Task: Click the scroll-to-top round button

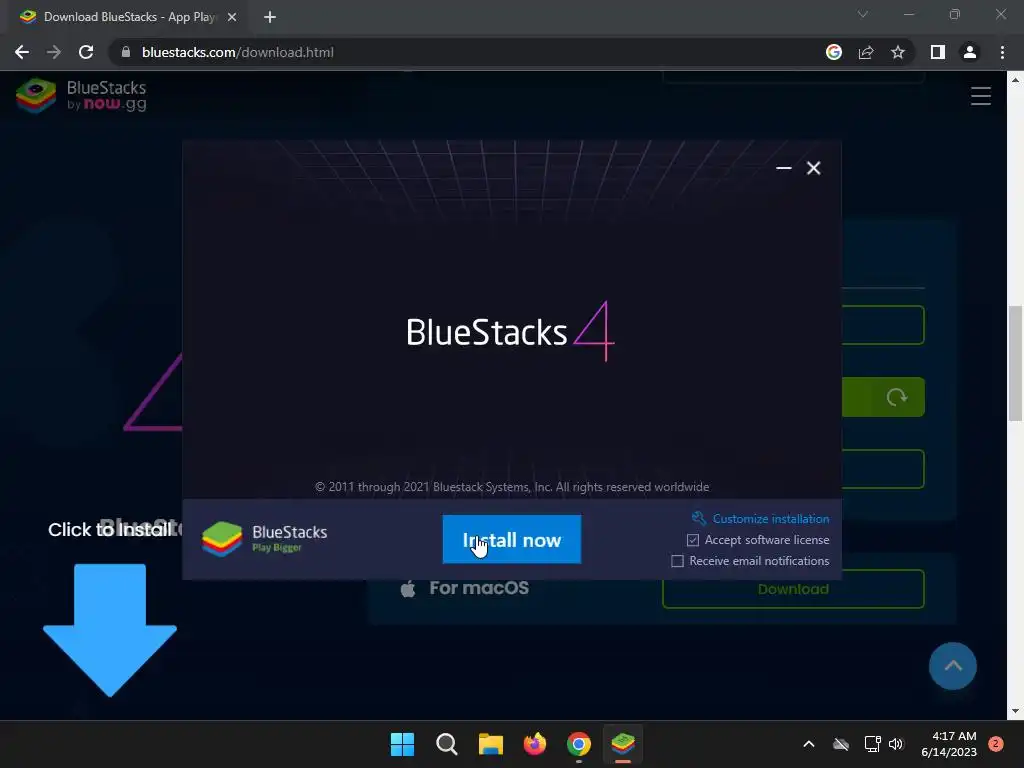Action: click(953, 666)
